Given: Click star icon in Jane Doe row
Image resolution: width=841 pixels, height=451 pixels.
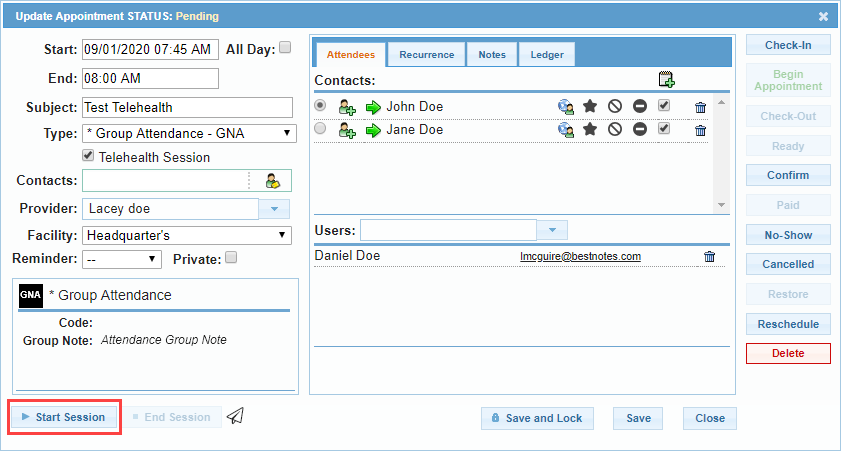Looking at the screenshot, I should click(x=590, y=129).
